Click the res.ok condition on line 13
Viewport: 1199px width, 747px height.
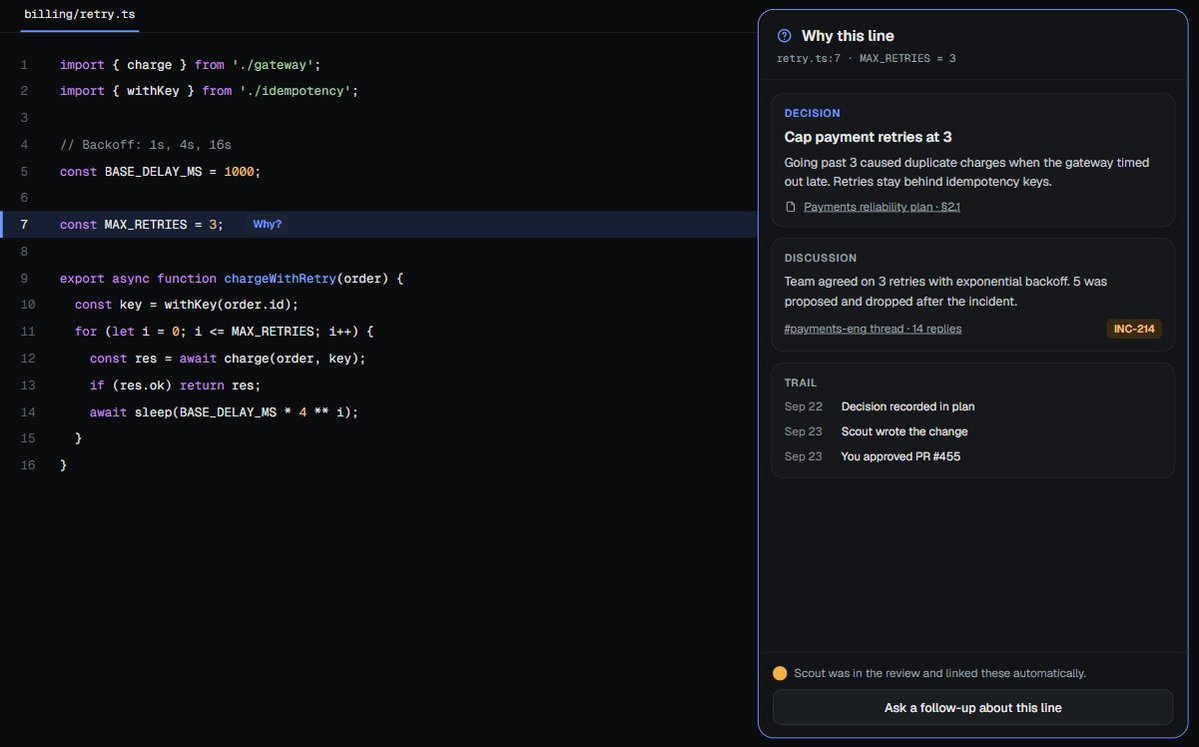pyautogui.click(x=142, y=385)
